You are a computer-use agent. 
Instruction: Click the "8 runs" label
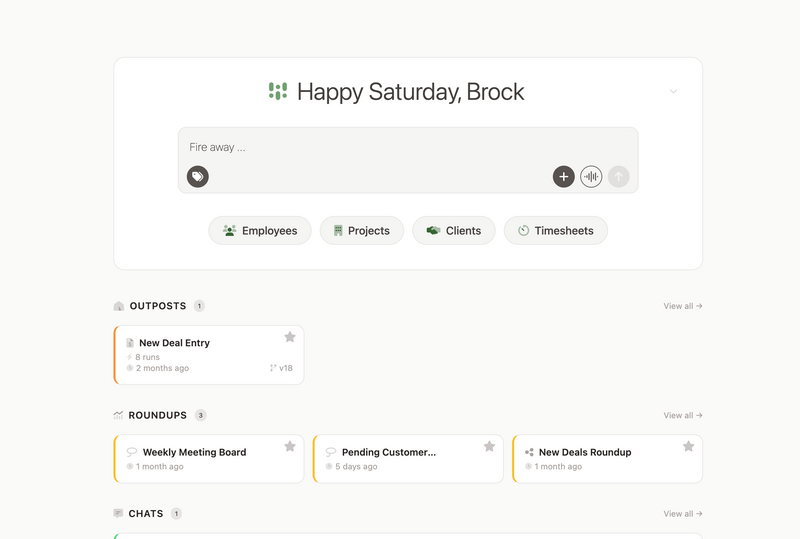pyautogui.click(x=147, y=357)
